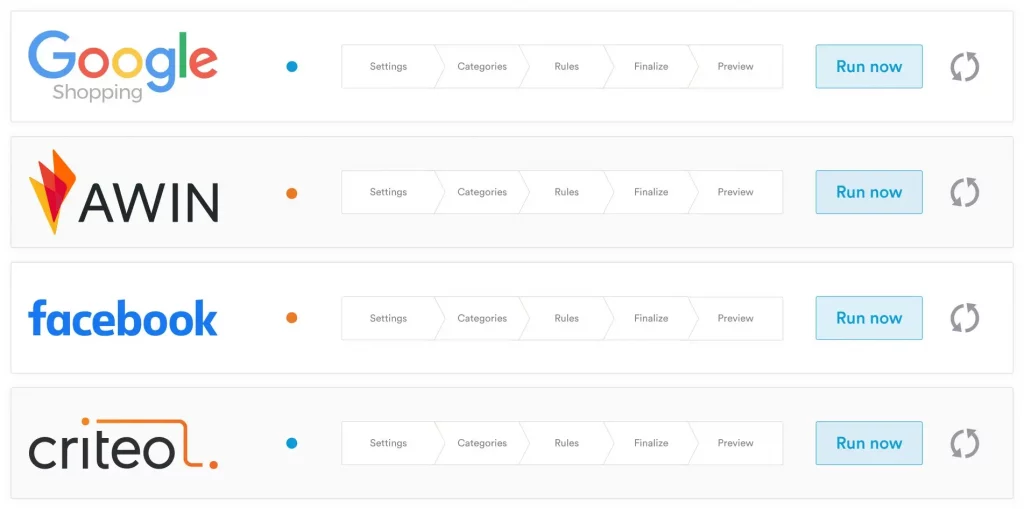Viewport: 1024px width, 509px height.
Task: Click the facebook logo
Action: click(x=123, y=318)
